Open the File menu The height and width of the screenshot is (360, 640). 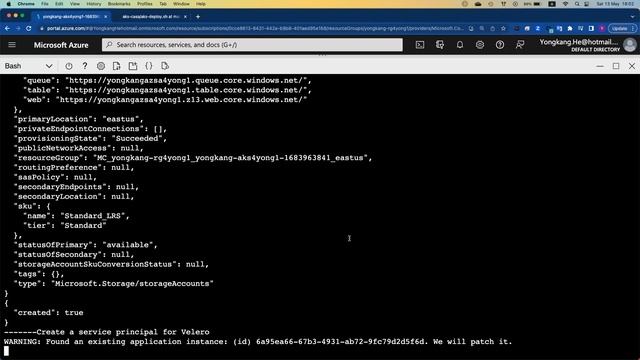45,4
